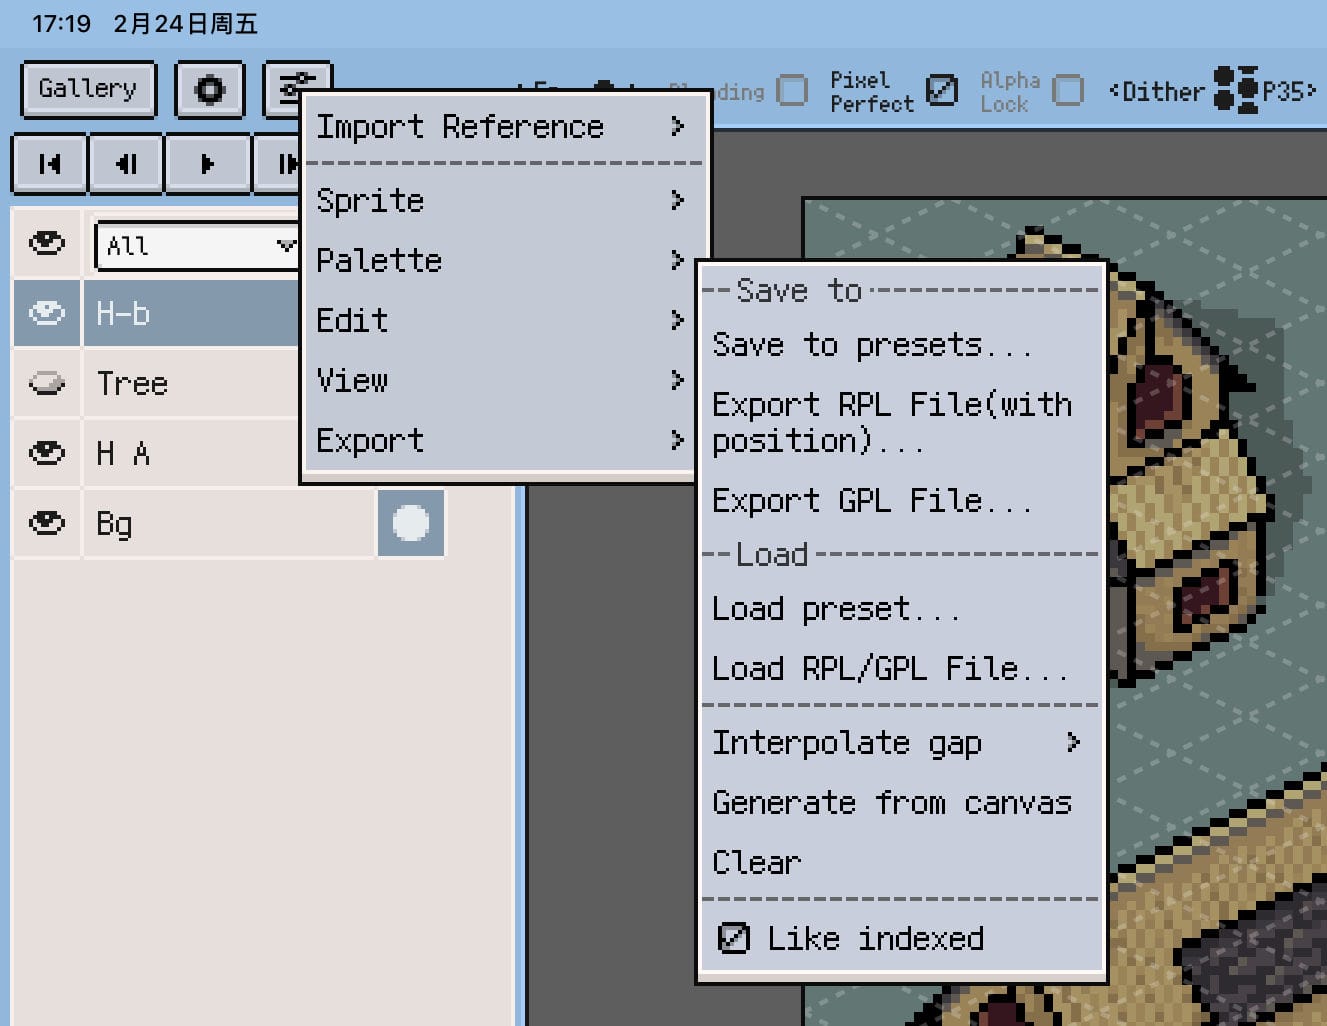1327x1026 pixels.
Task: Open the Gallery
Action: click(88, 89)
